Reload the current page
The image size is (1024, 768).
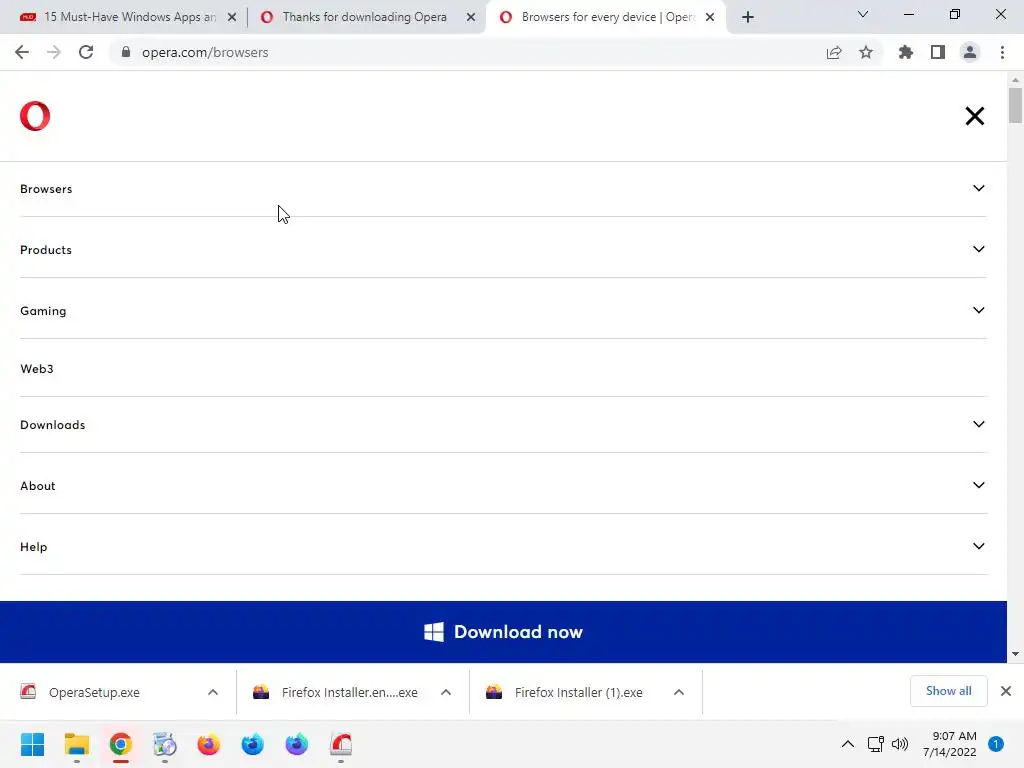[86, 52]
